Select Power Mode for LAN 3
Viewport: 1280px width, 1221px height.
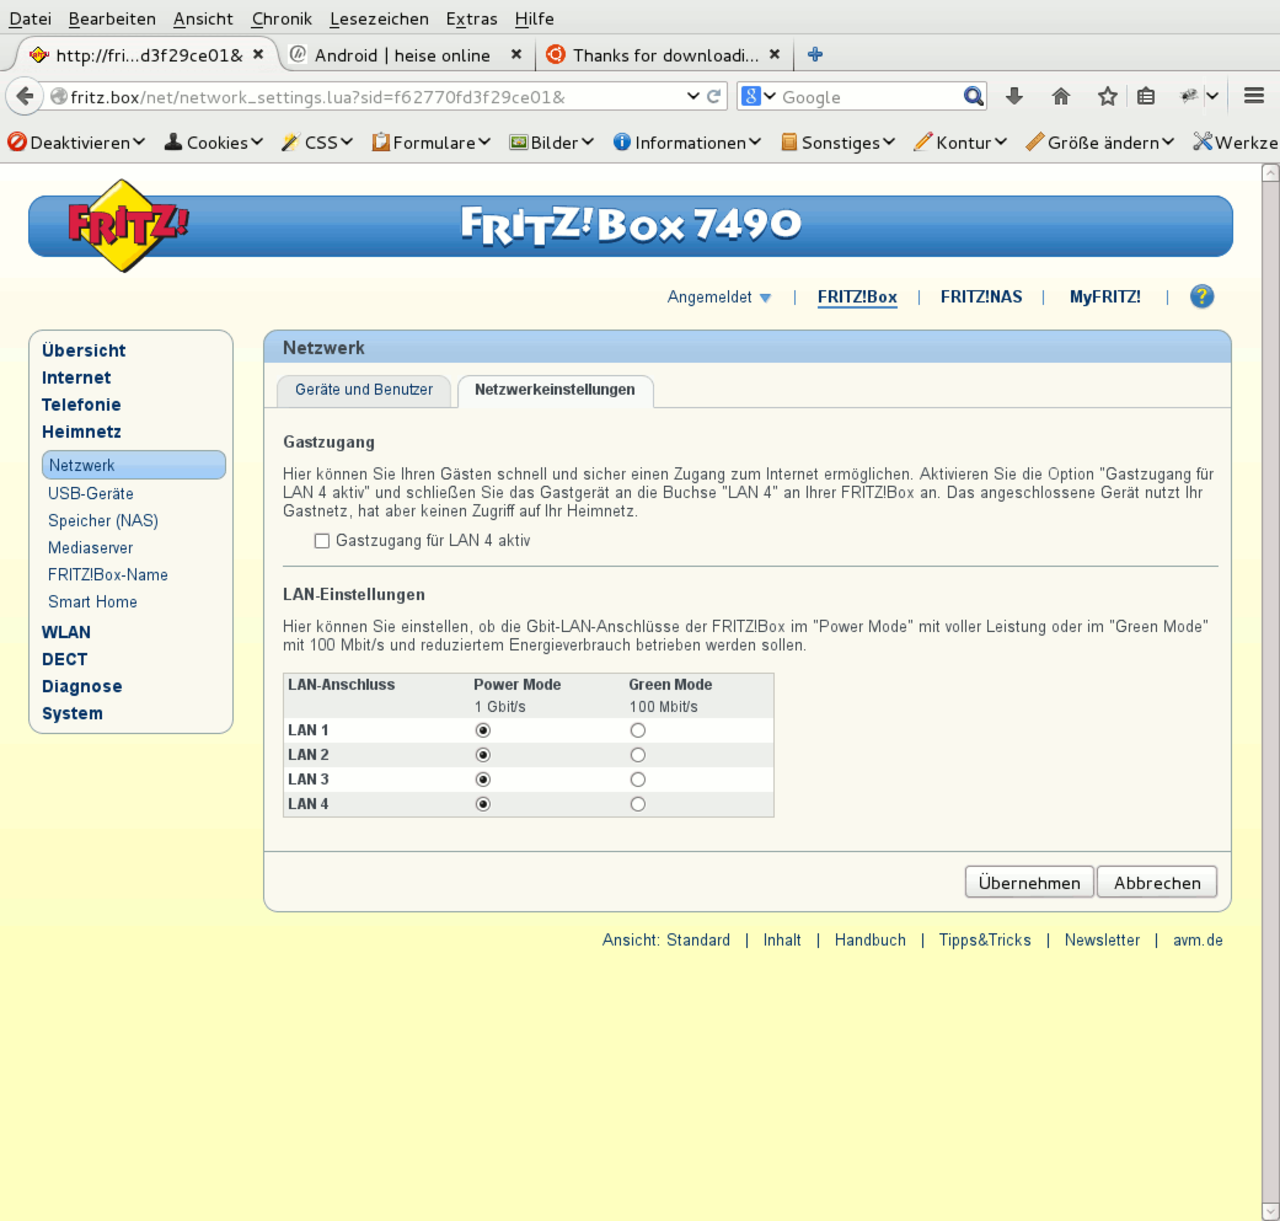click(483, 780)
